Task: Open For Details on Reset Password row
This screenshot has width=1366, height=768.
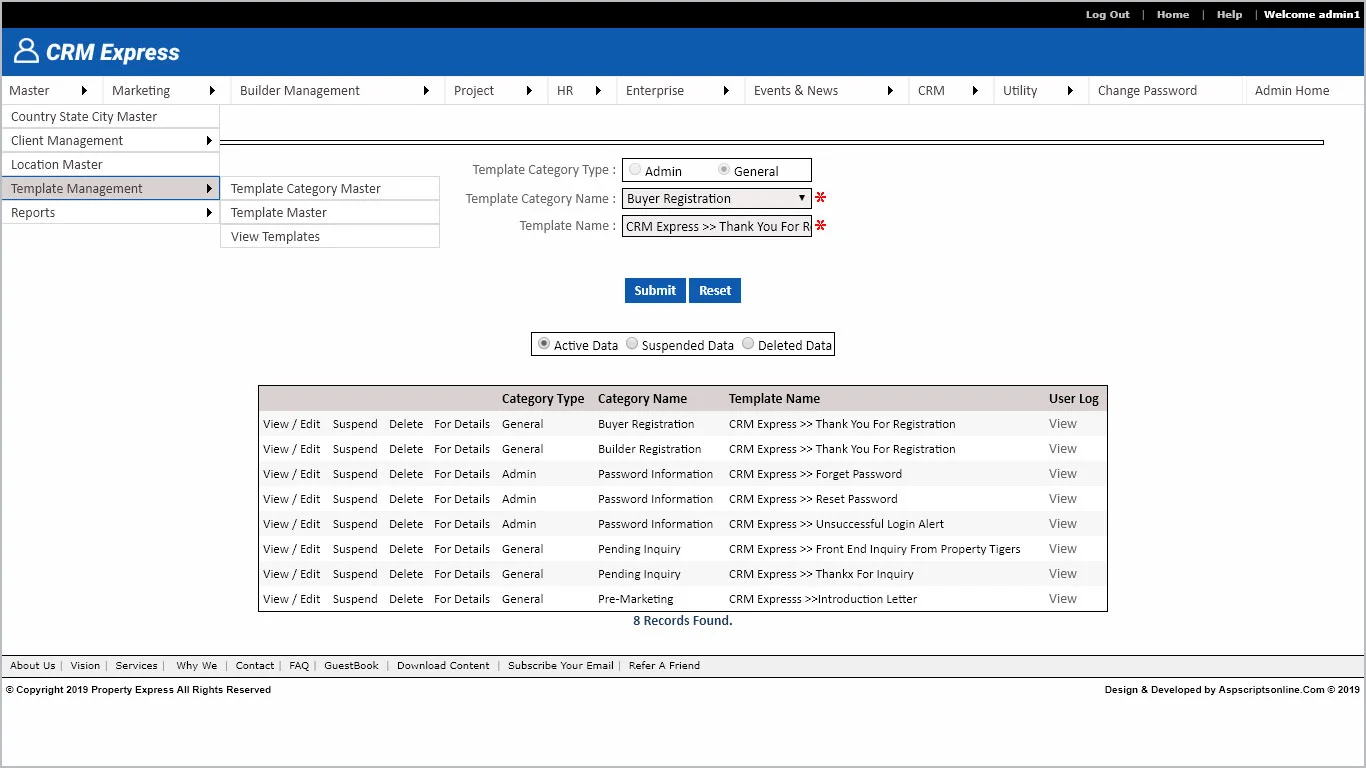Action: coord(462,499)
